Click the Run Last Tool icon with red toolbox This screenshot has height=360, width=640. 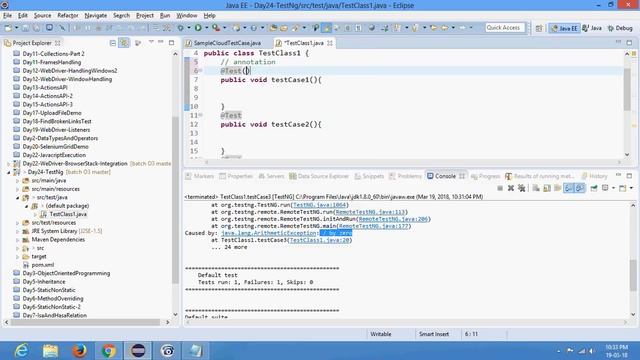pyautogui.click(x=216, y=28)
